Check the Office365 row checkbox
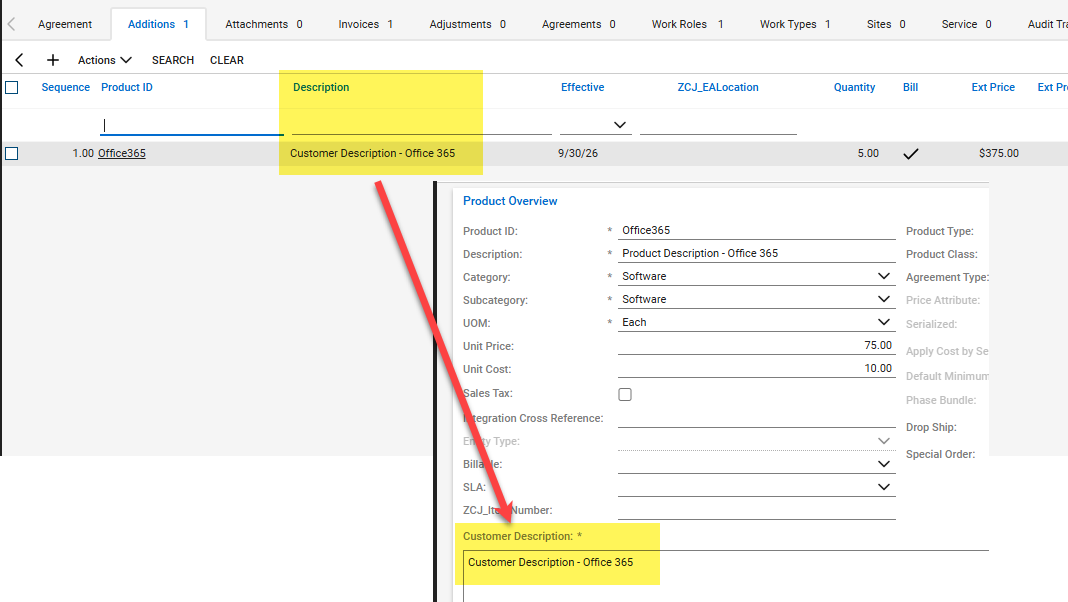1068x602 pixels. [x=12, y=153]
